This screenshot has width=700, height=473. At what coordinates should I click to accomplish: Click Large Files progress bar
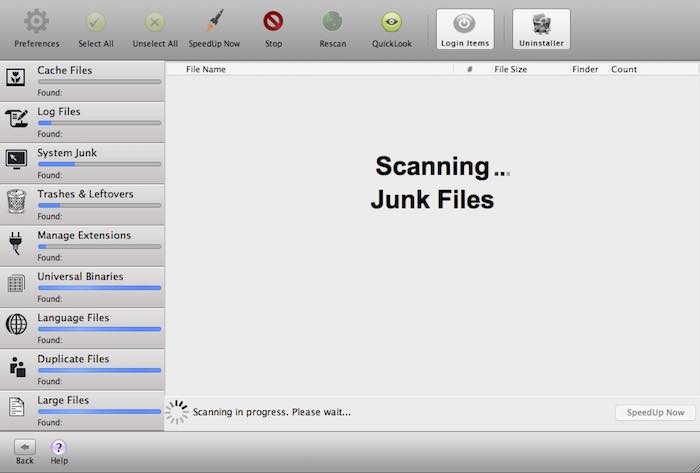click(100, 411)
